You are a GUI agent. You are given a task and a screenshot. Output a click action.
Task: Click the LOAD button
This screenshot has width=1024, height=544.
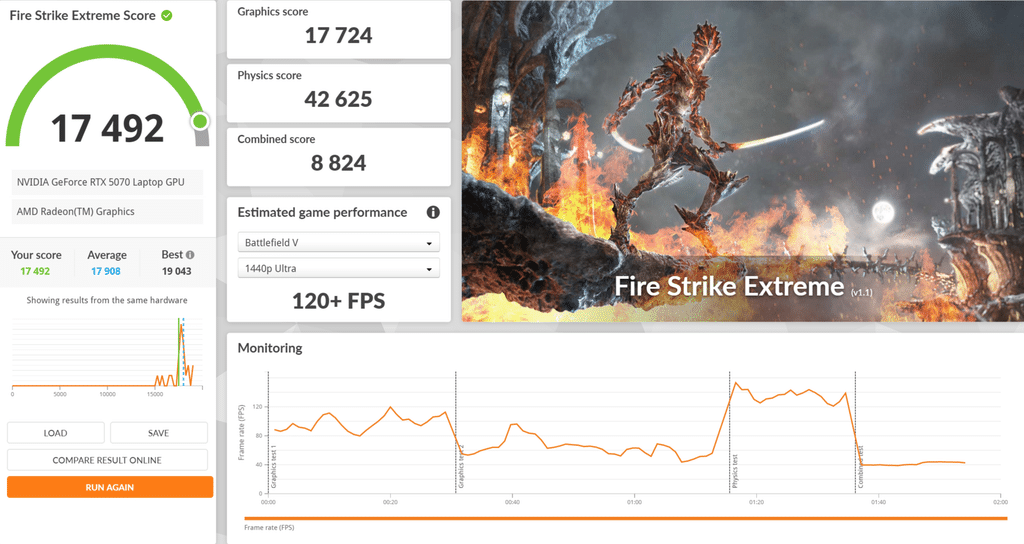[x=56, y=433]
